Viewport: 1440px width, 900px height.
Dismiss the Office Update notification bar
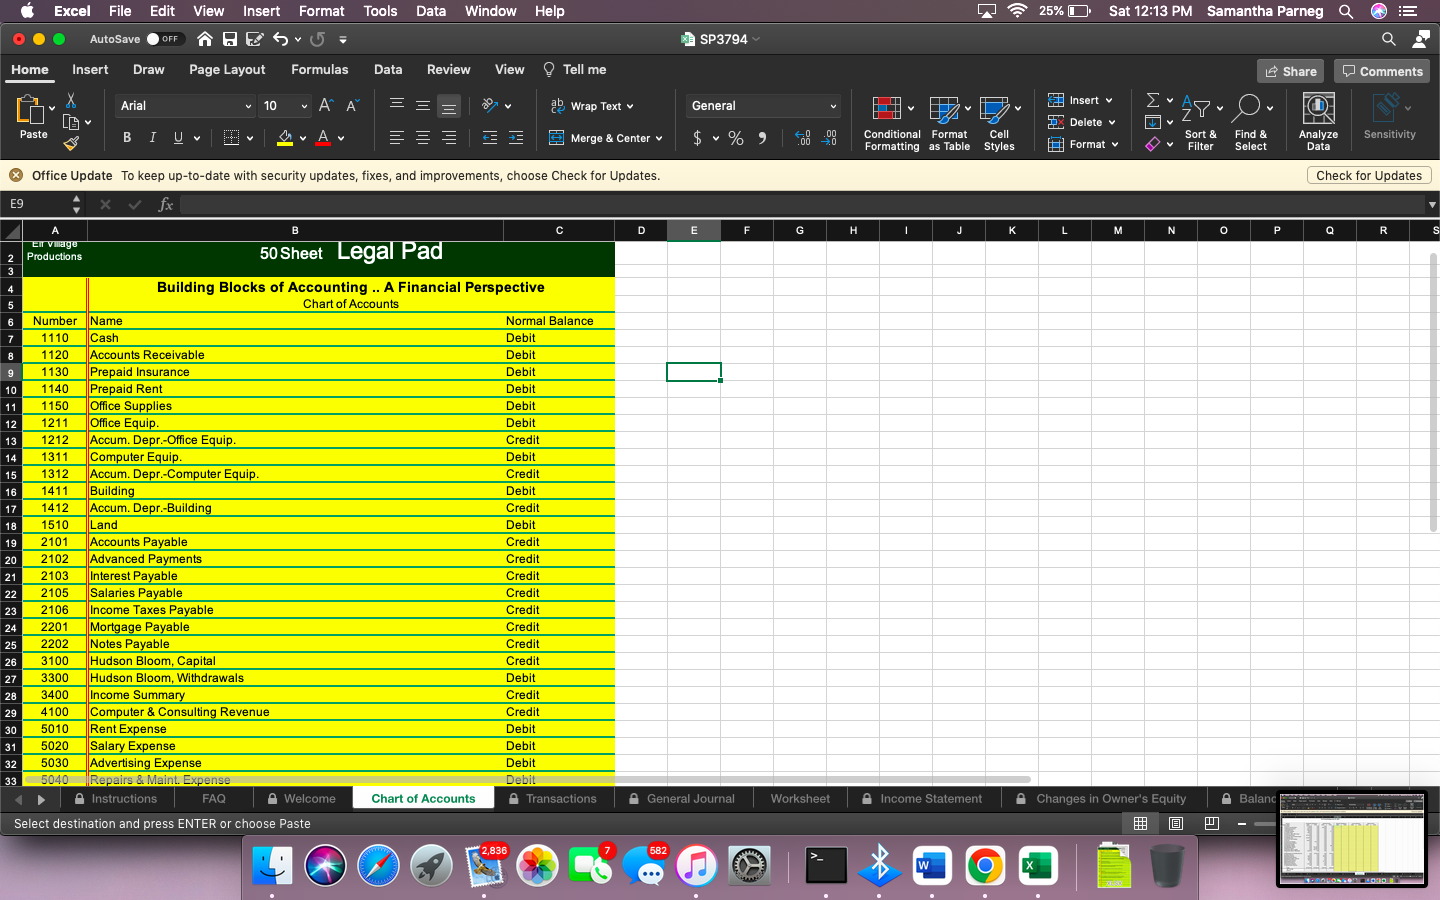pos(16,175)
